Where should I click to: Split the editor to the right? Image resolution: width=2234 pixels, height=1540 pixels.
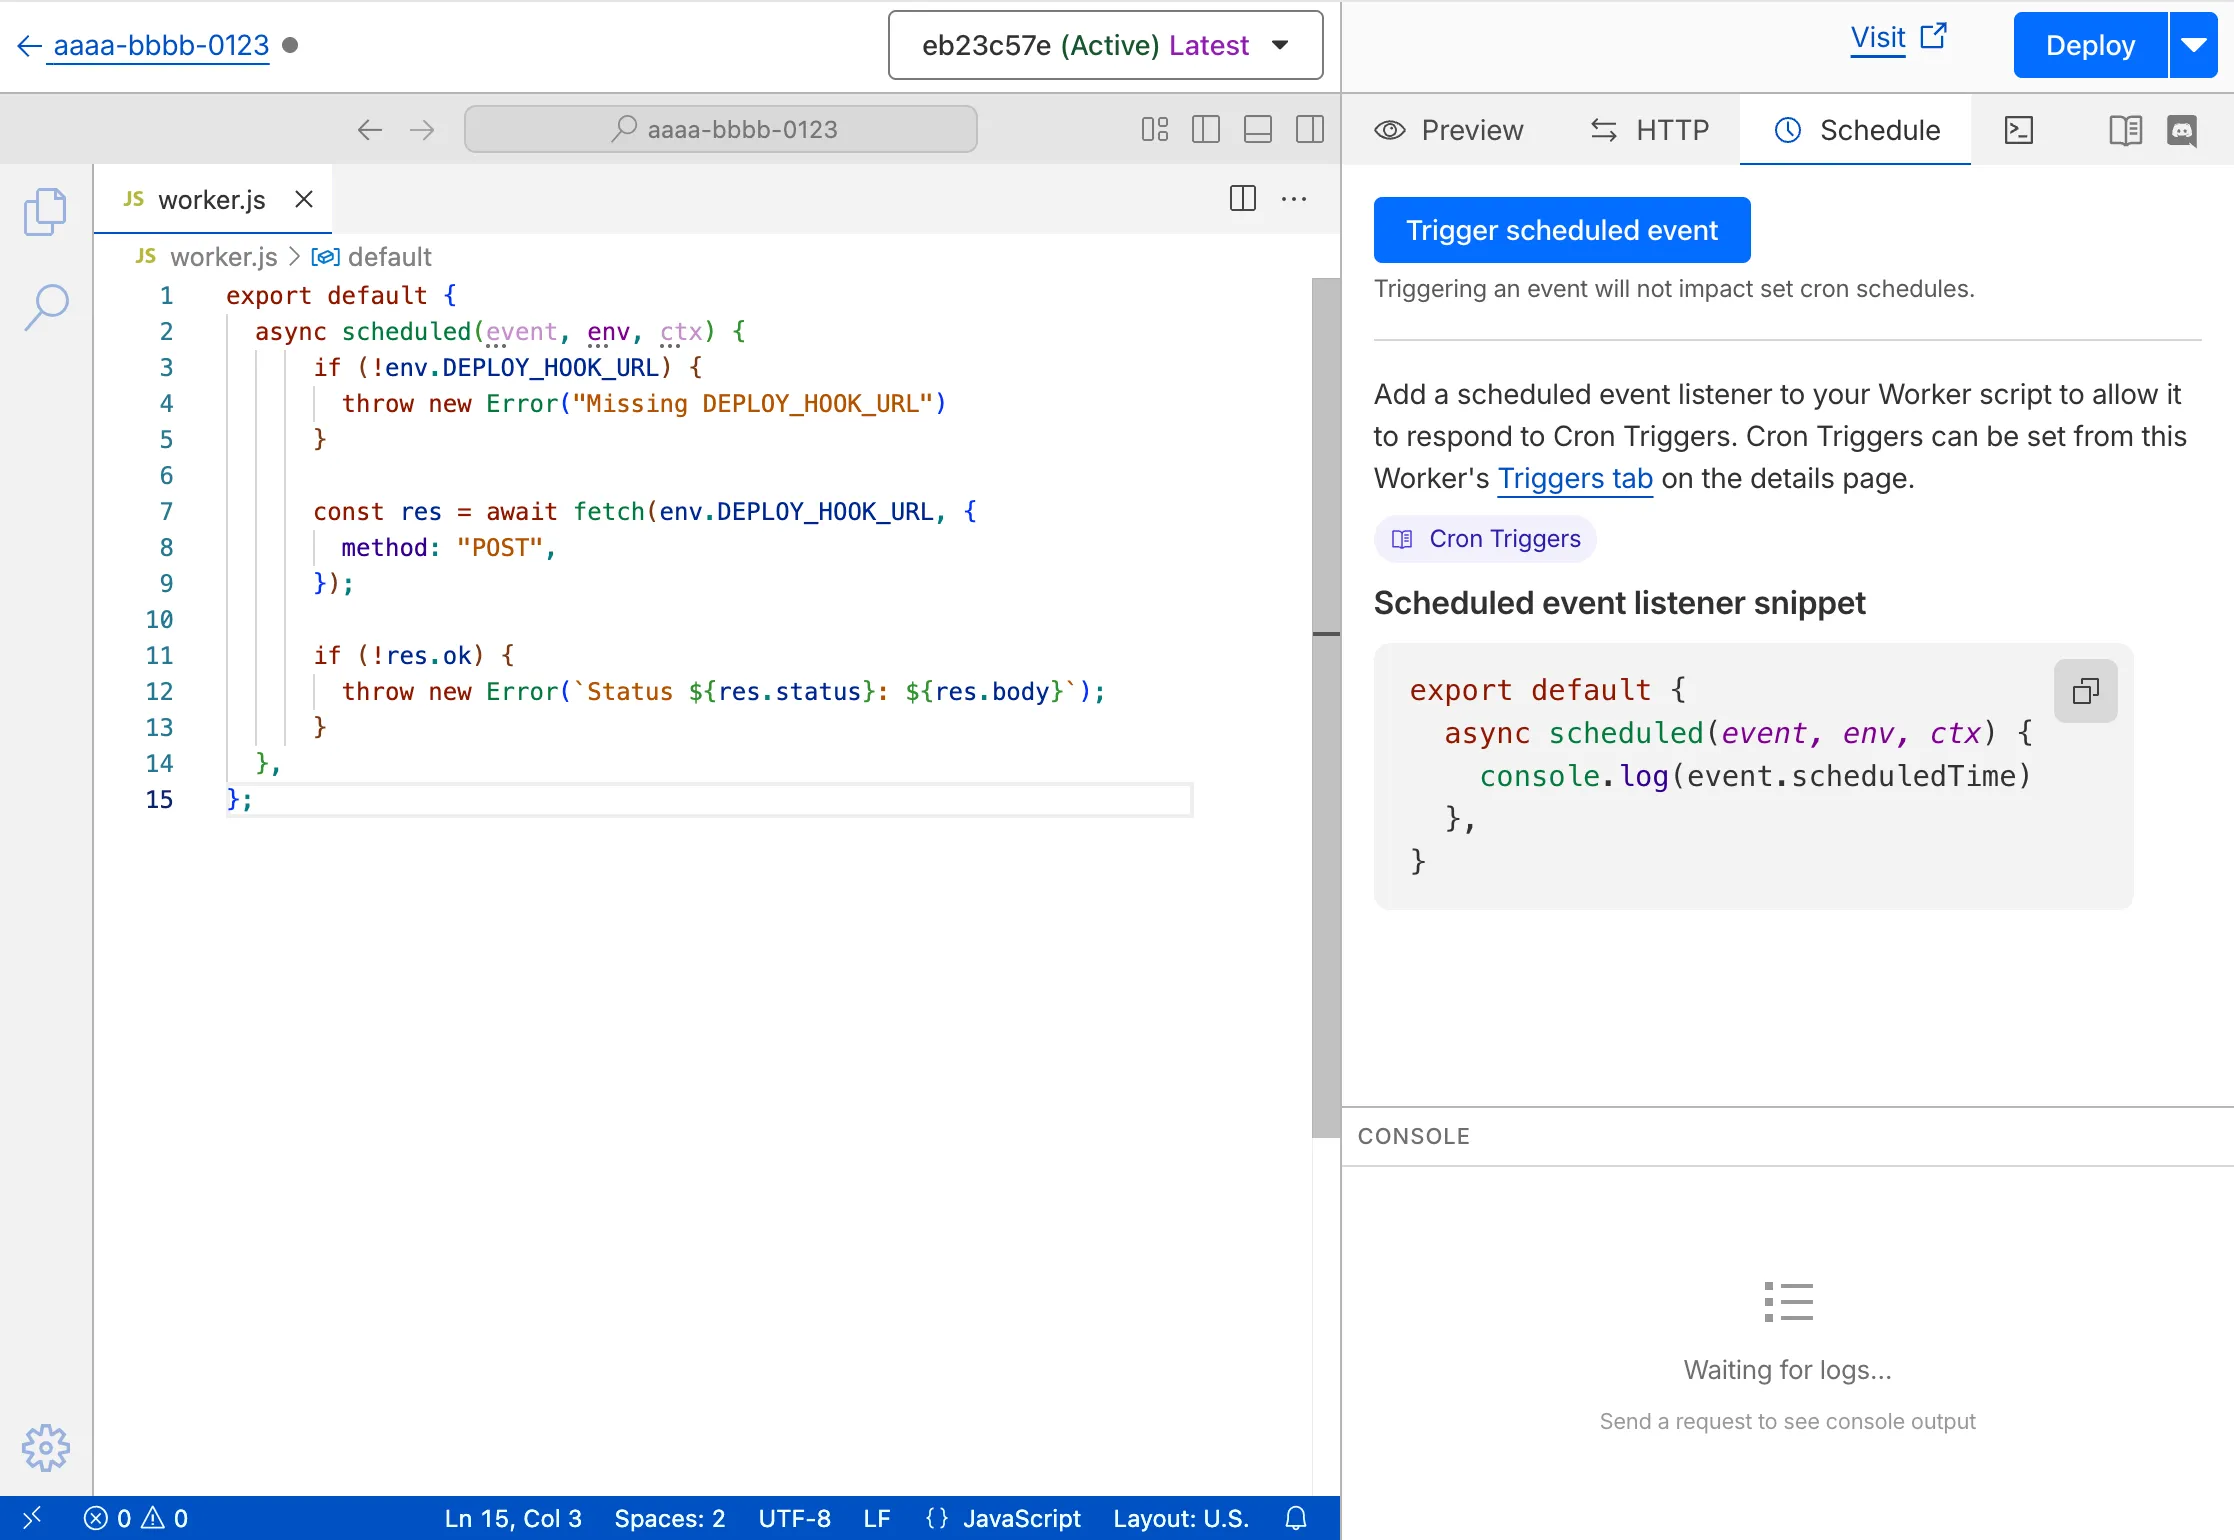click(x=1243, y=198)
